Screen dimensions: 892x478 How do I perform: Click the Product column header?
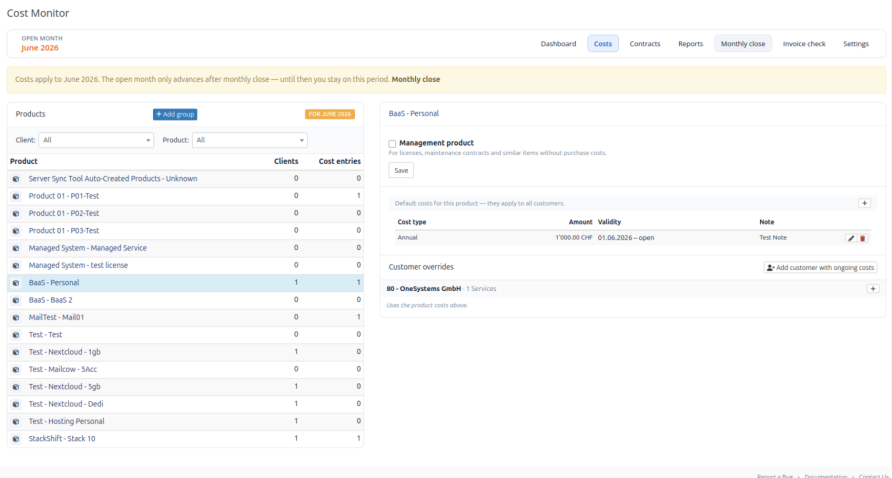(24, 162)
